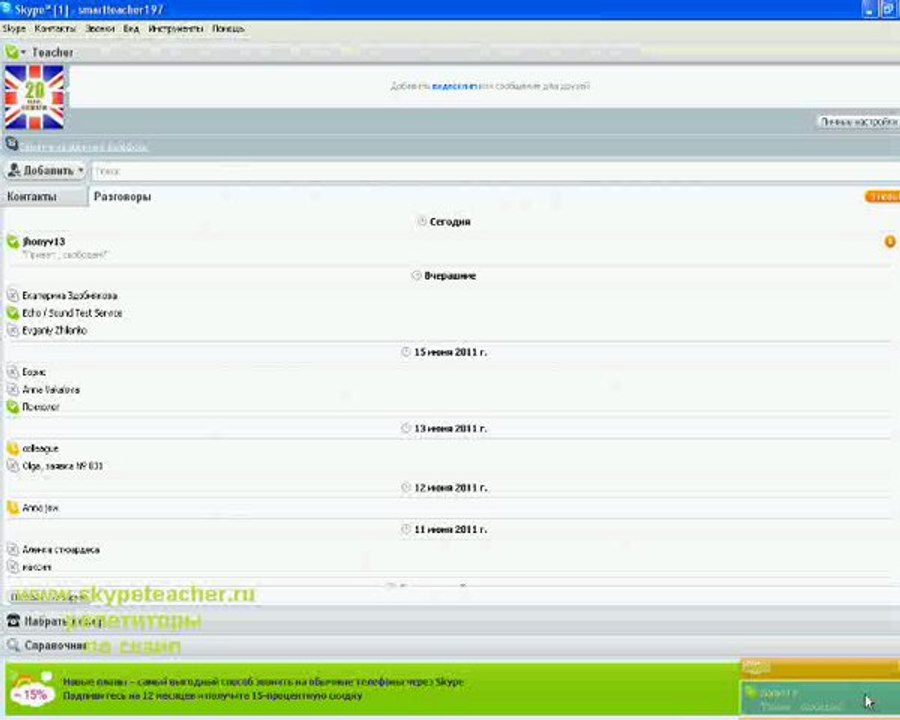
Task: Open the Skype menu
Action: click(x=14, y=28)
